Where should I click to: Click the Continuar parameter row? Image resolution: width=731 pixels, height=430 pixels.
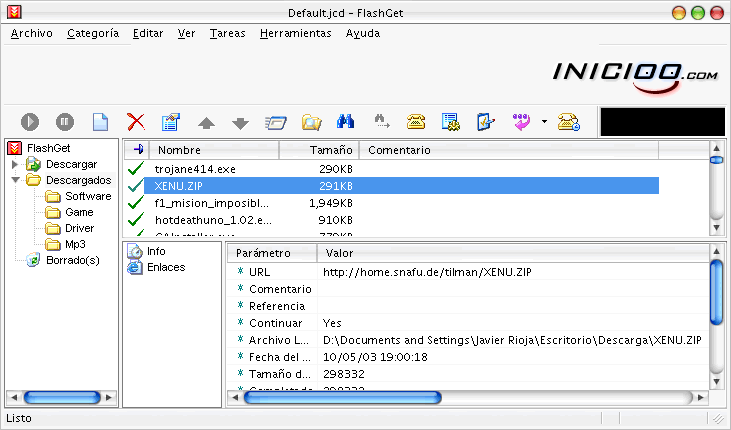(468, 323)
